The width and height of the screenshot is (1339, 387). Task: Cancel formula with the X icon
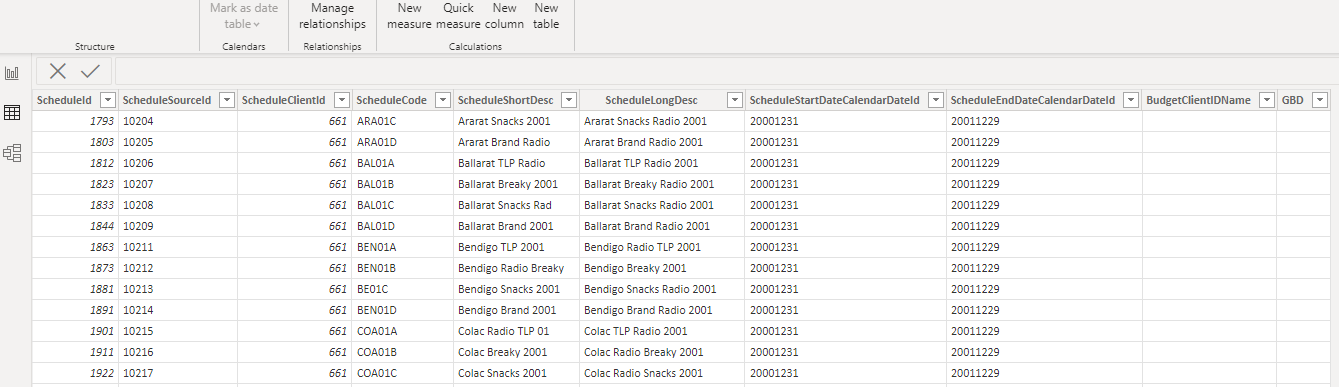point(58,71)
